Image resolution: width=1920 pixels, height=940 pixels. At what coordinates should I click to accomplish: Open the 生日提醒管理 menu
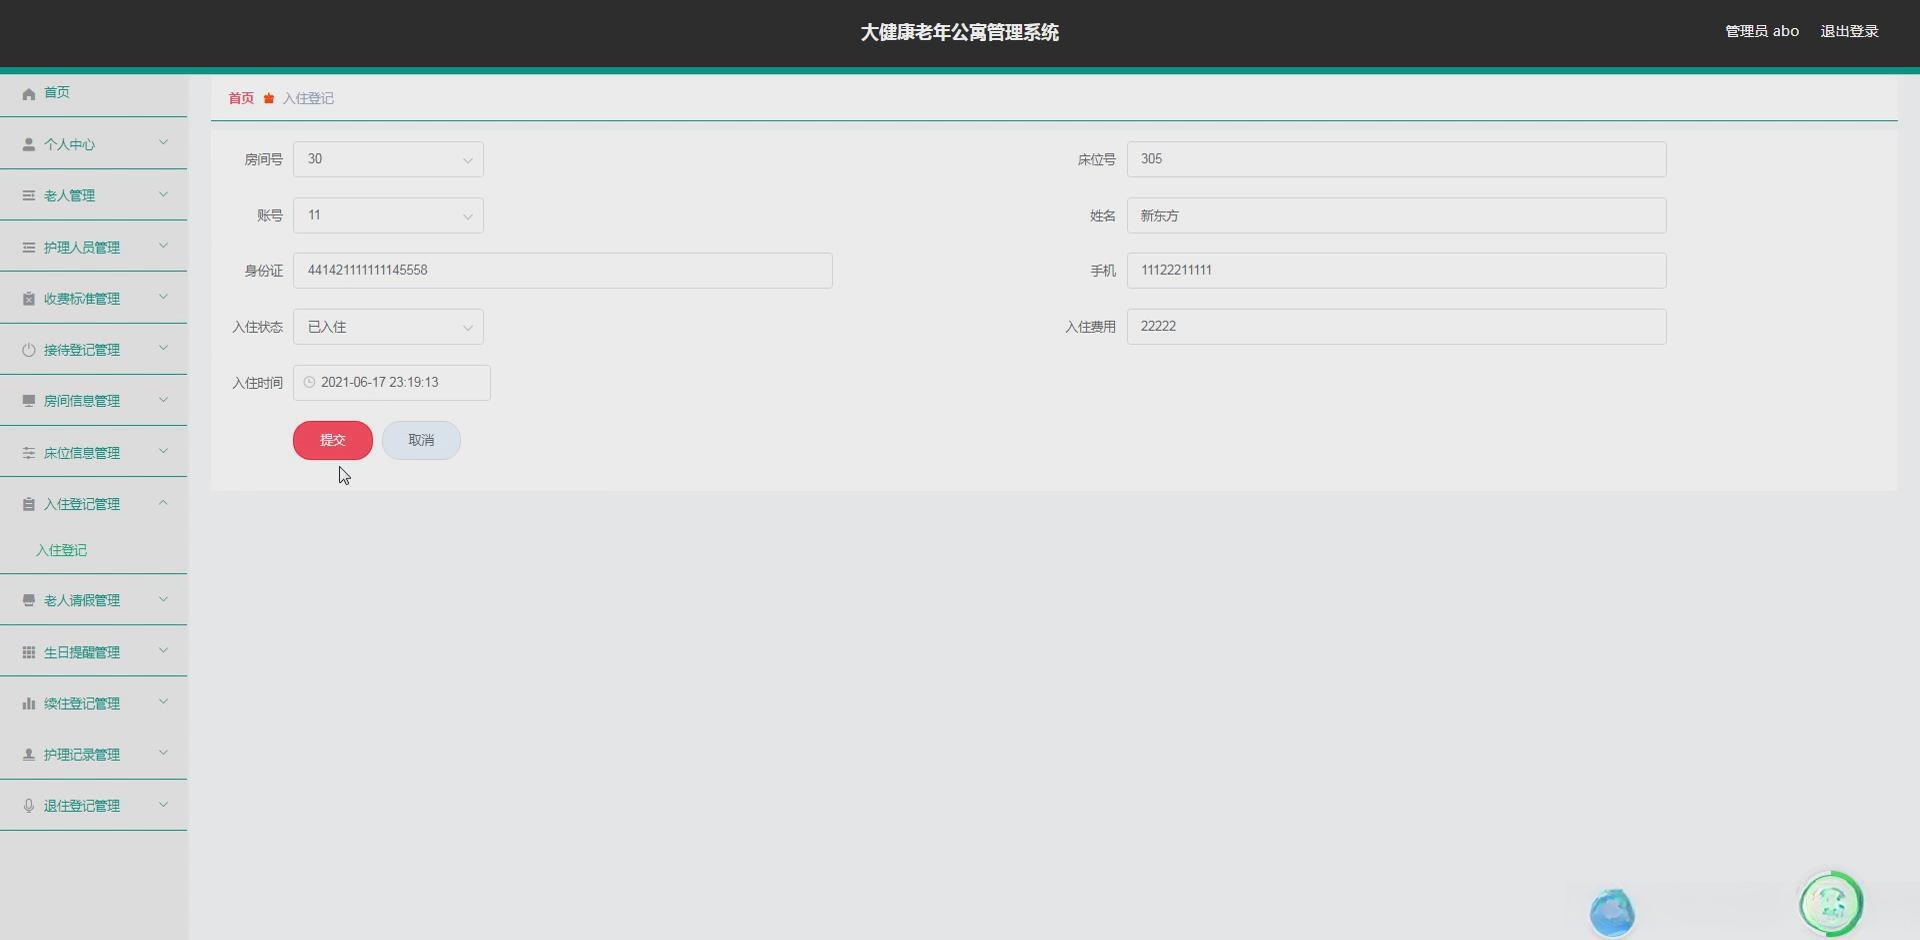(93, 652)
